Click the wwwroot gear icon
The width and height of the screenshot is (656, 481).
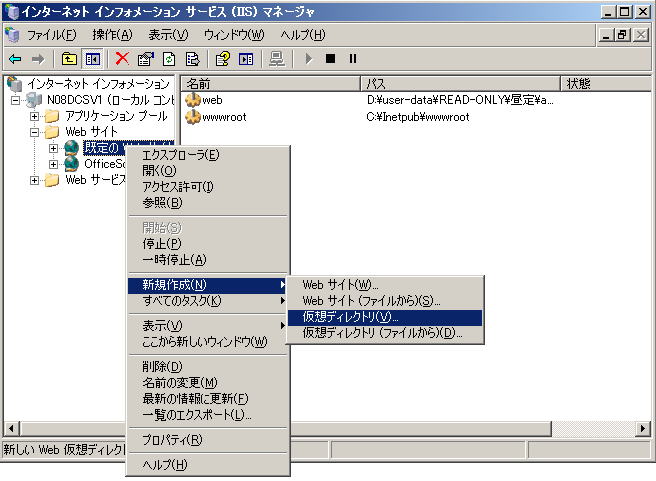point(193,117)
